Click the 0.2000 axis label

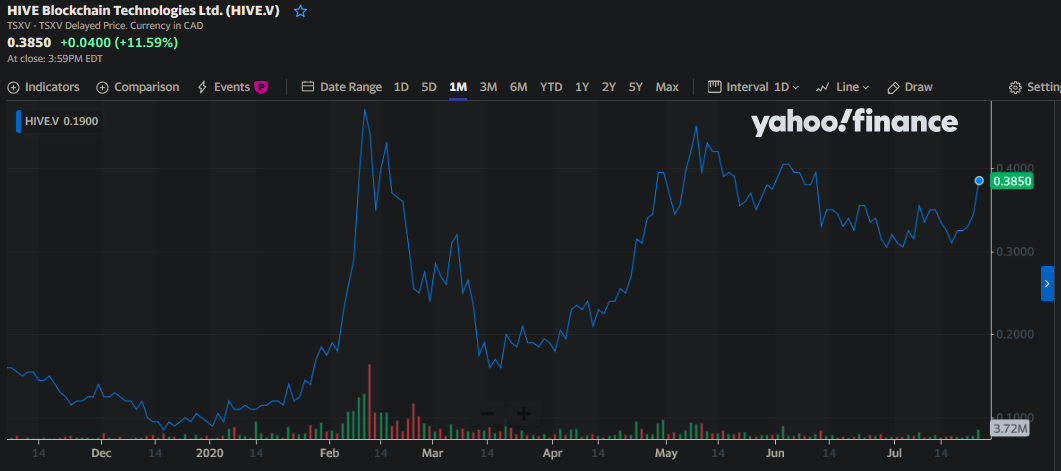(x=1014, y=334)
